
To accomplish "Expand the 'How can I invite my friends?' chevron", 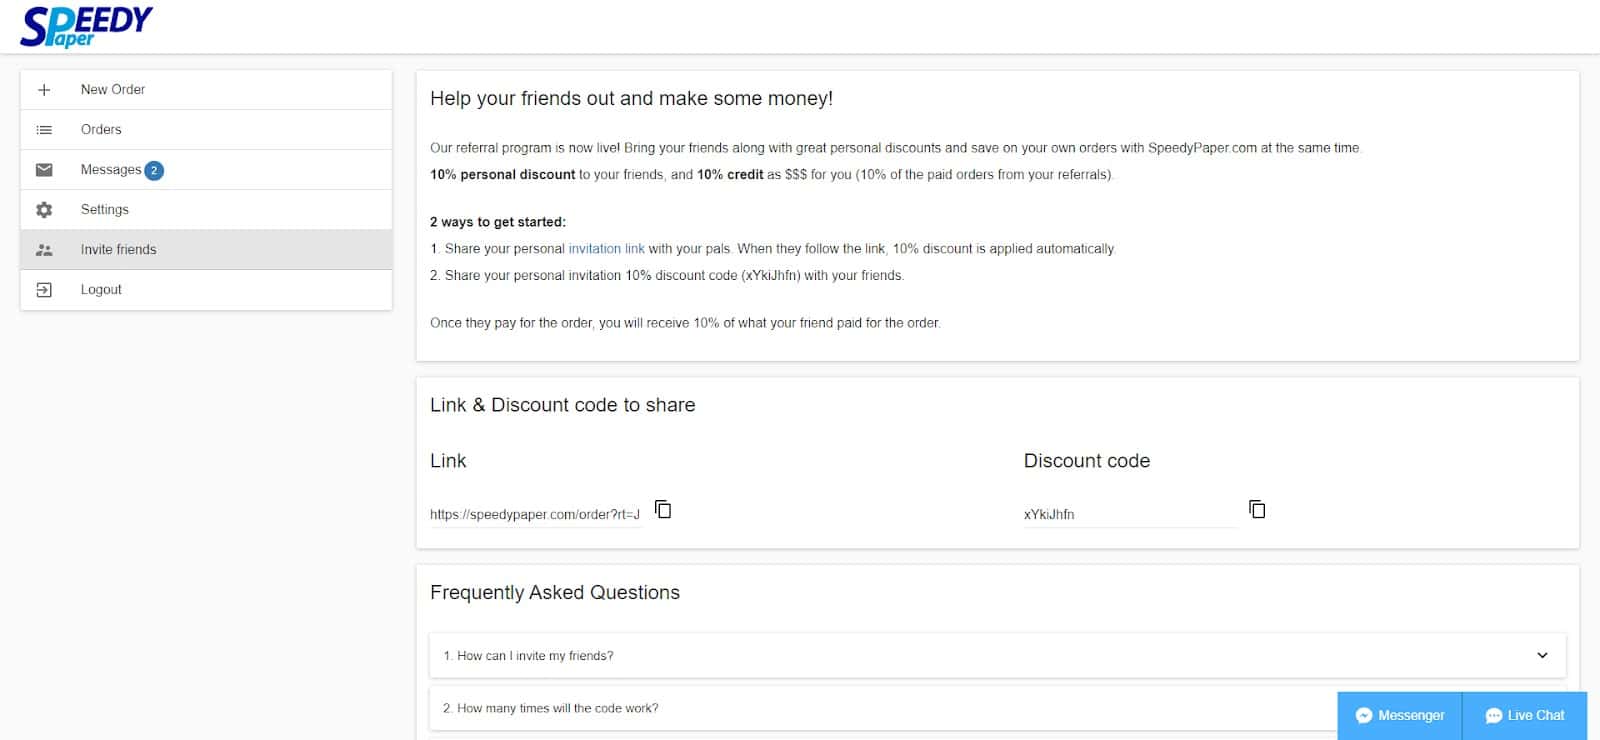I will click(1542, 655).
